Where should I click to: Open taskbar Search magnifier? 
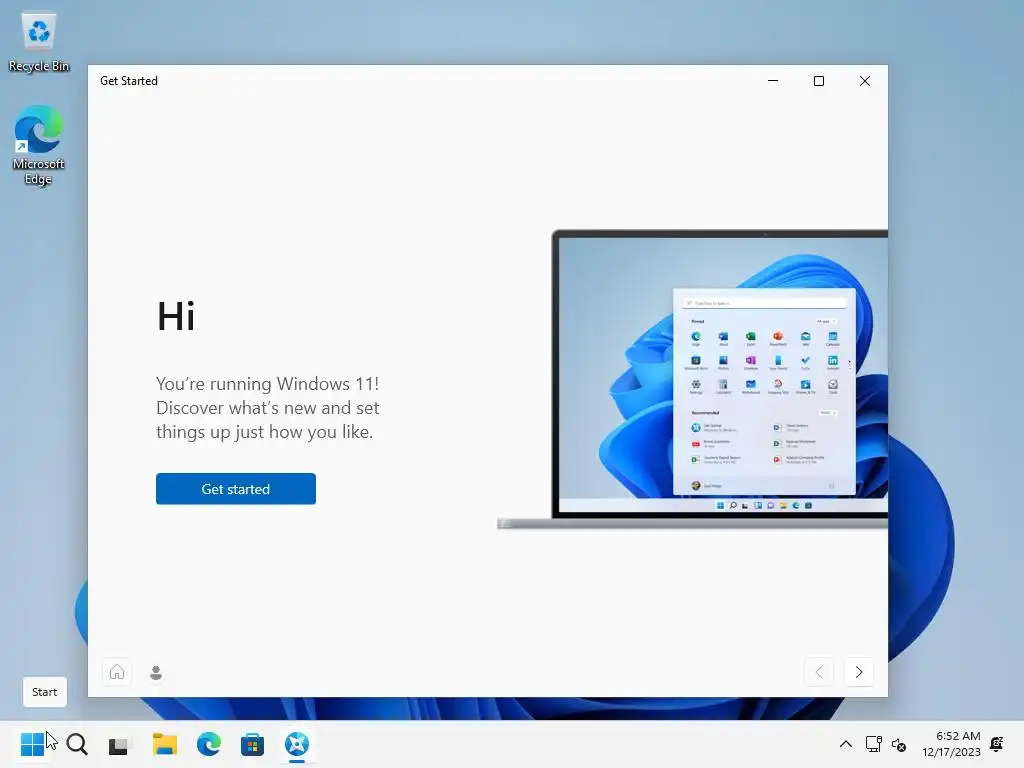[x=77, y=743]
